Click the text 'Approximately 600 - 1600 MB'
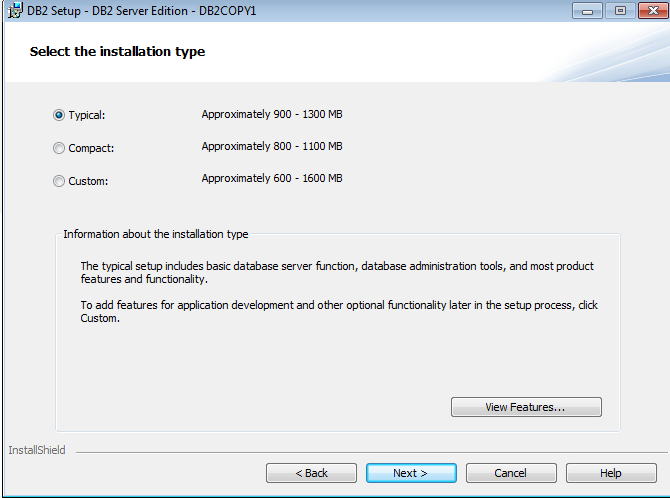Image resolution: width=670 pixels, height=498 pixels. click(272, 178)
